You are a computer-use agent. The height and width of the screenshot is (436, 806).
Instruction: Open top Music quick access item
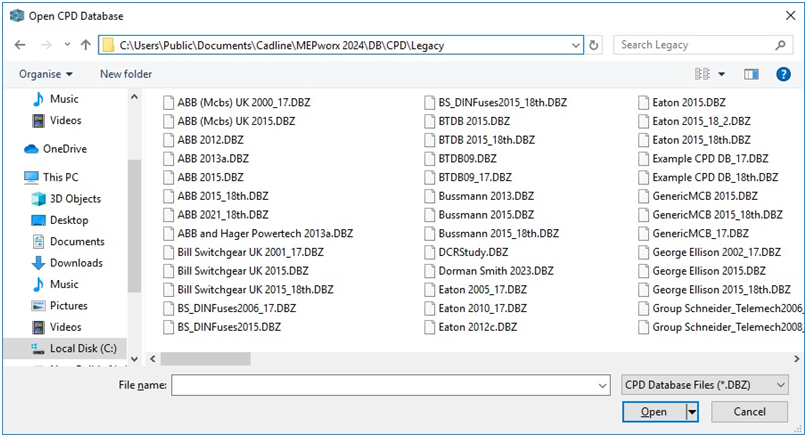[x=56, y=99]
